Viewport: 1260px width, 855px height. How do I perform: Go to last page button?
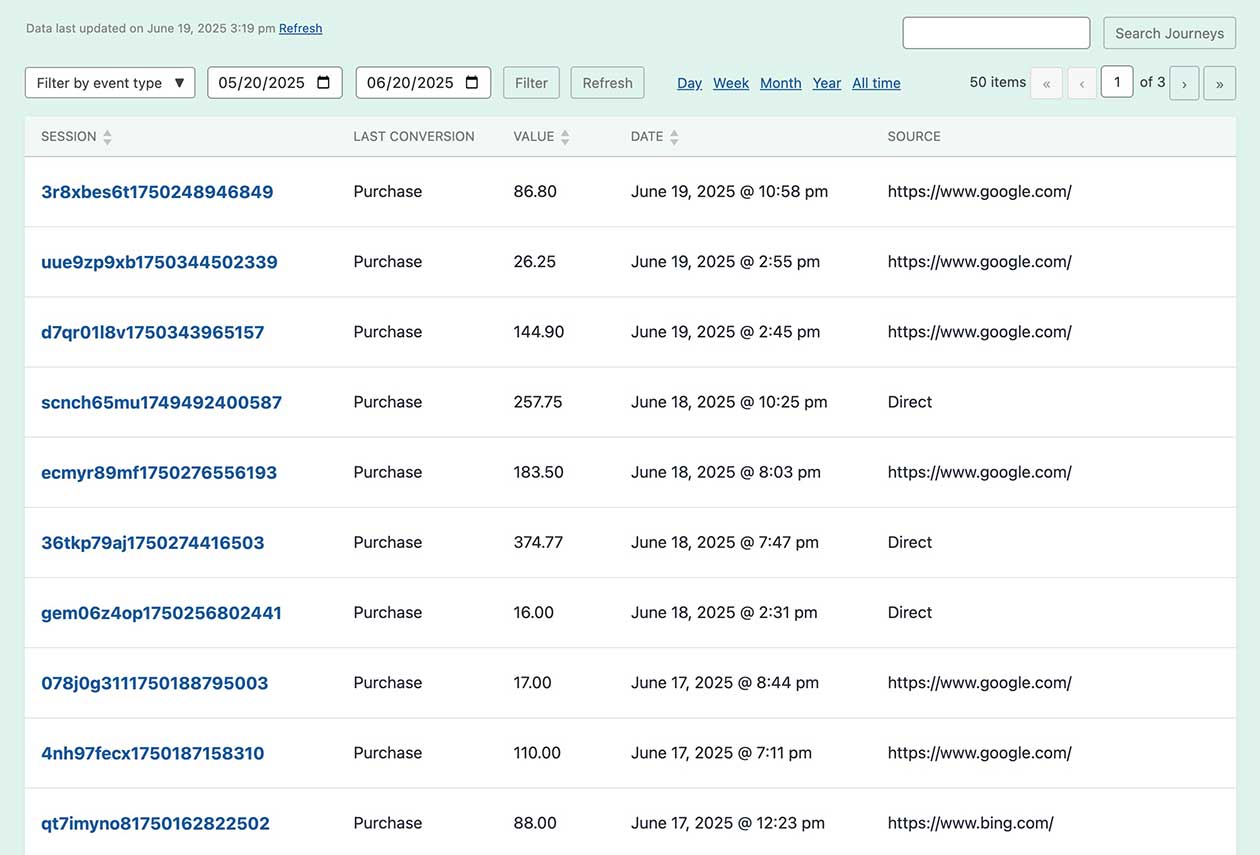(x=1219, y=83)
